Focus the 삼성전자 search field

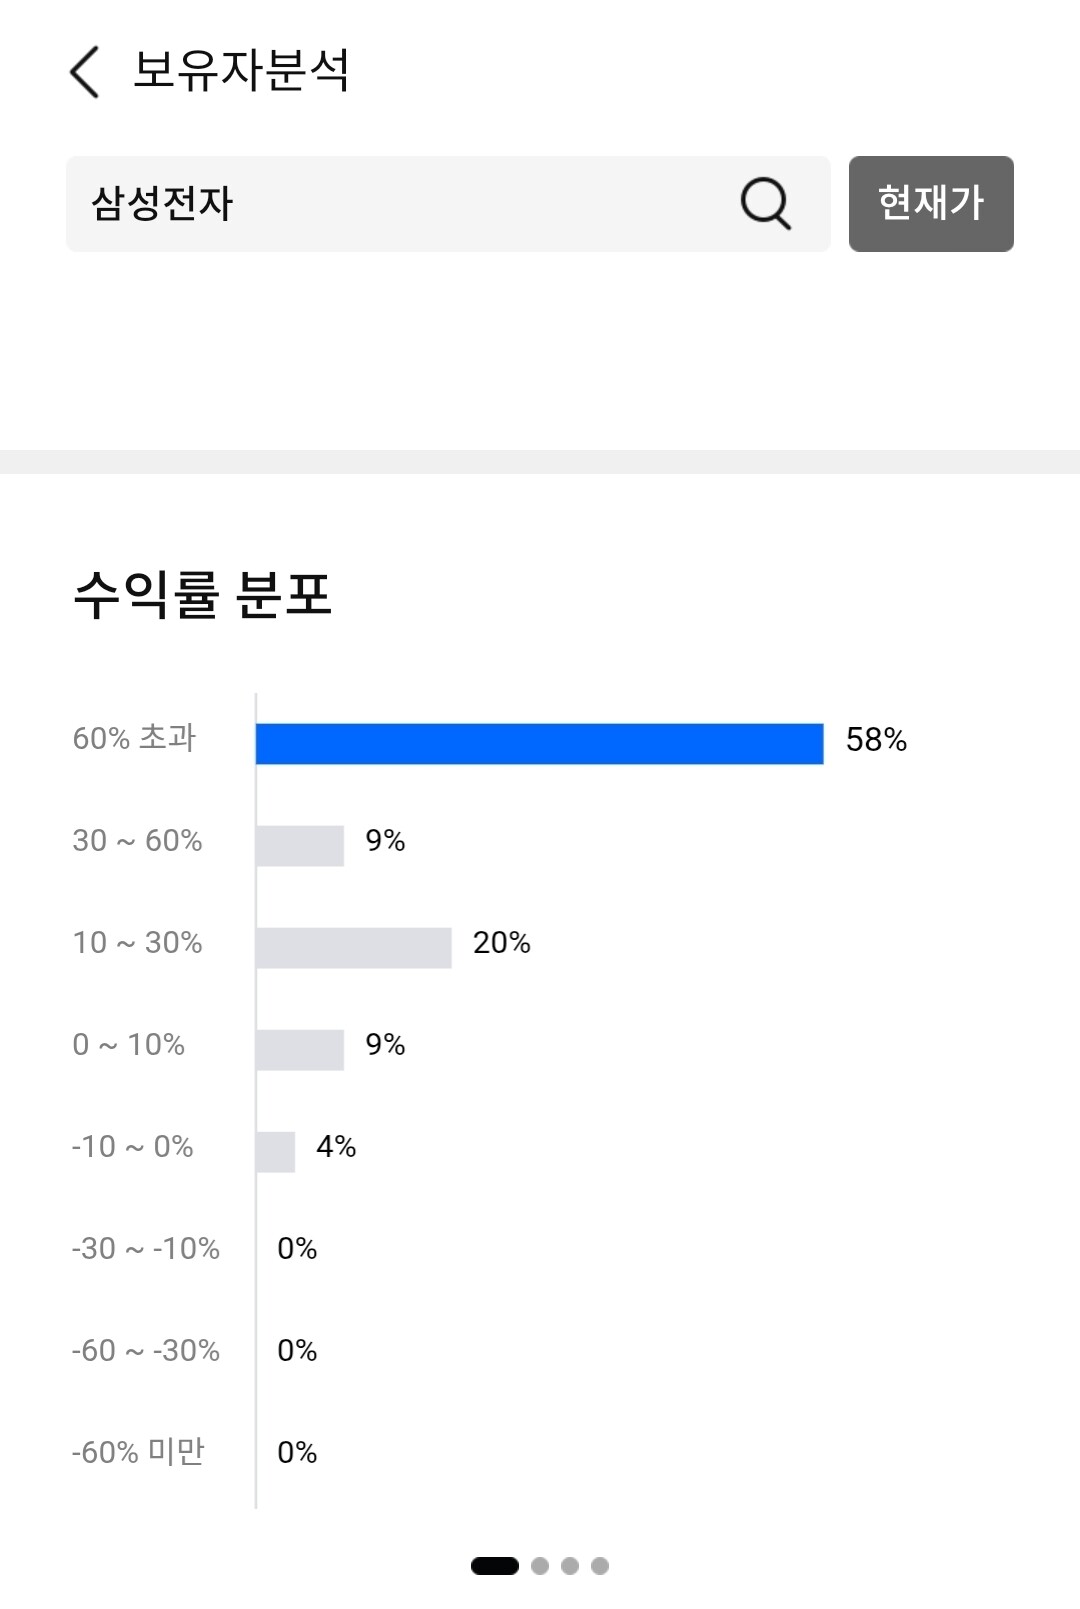pos(448,204)
